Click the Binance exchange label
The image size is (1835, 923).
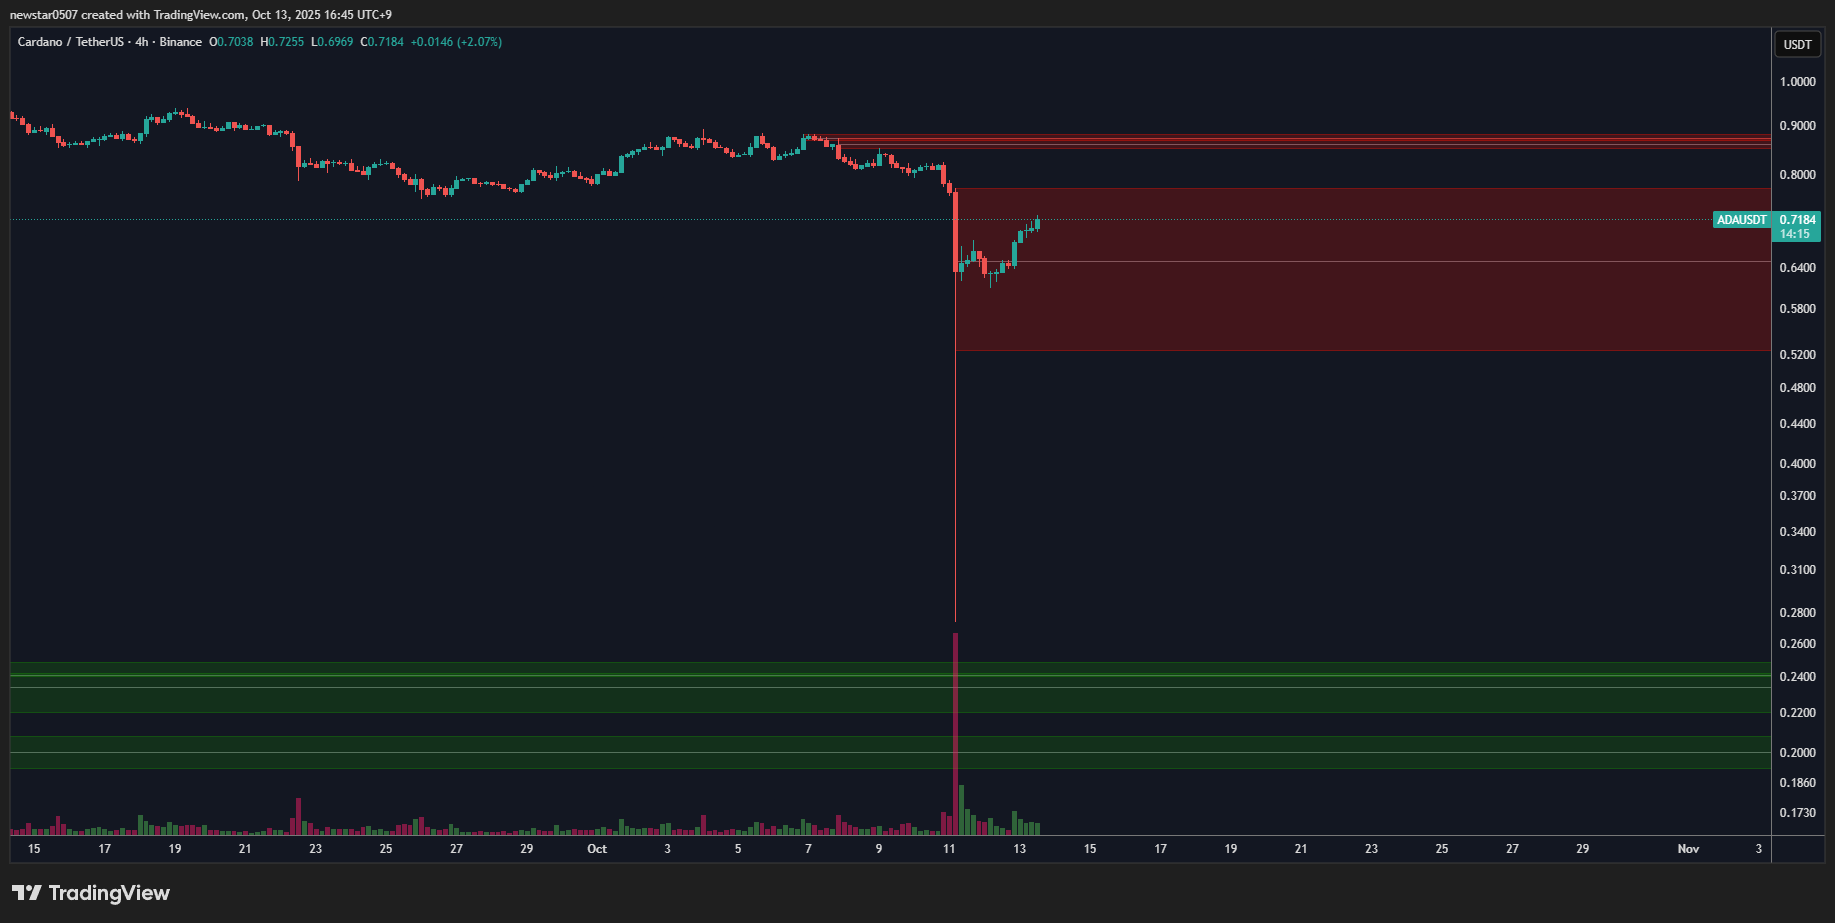[x=180, y=42]
